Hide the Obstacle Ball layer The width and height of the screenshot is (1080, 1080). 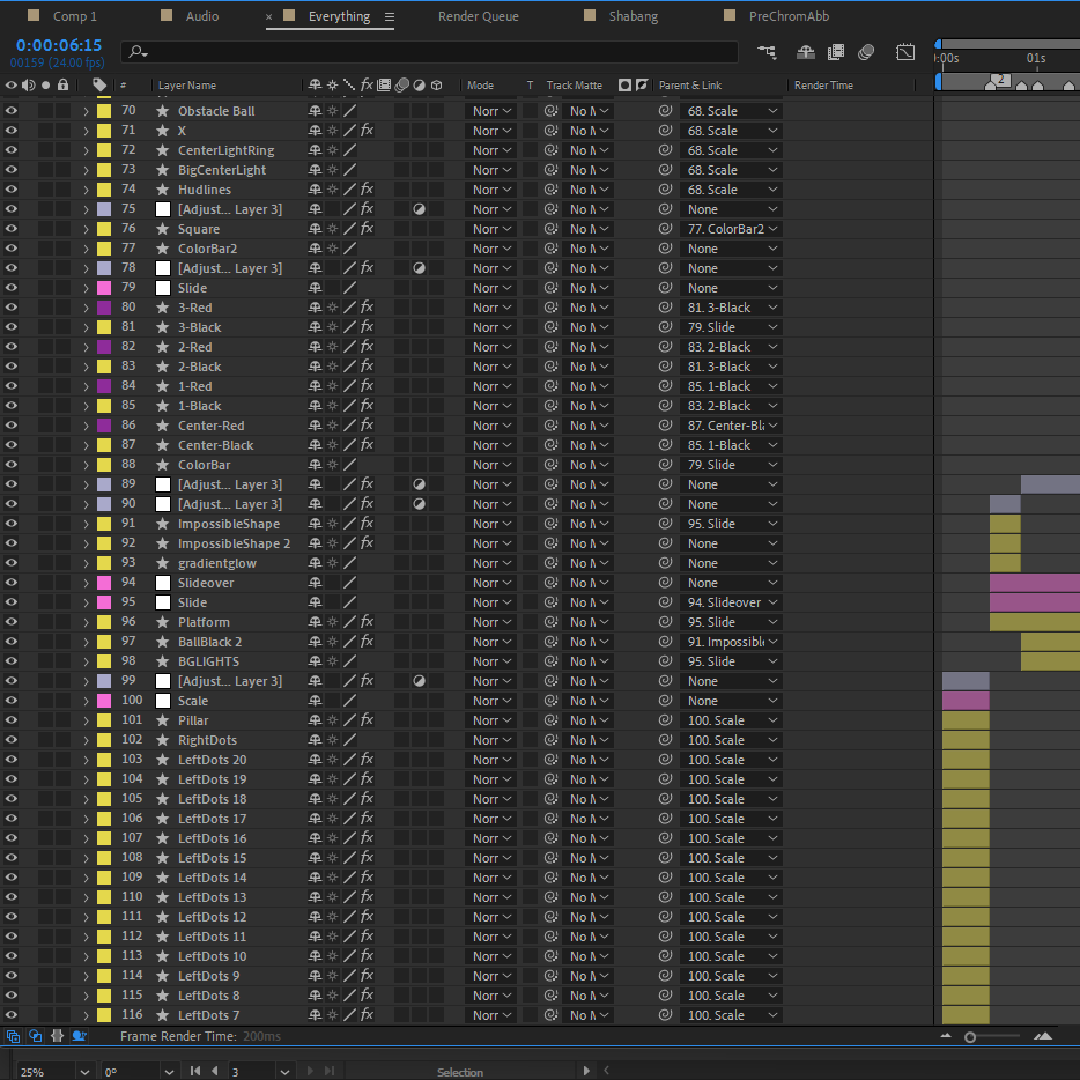coord(11,111)
